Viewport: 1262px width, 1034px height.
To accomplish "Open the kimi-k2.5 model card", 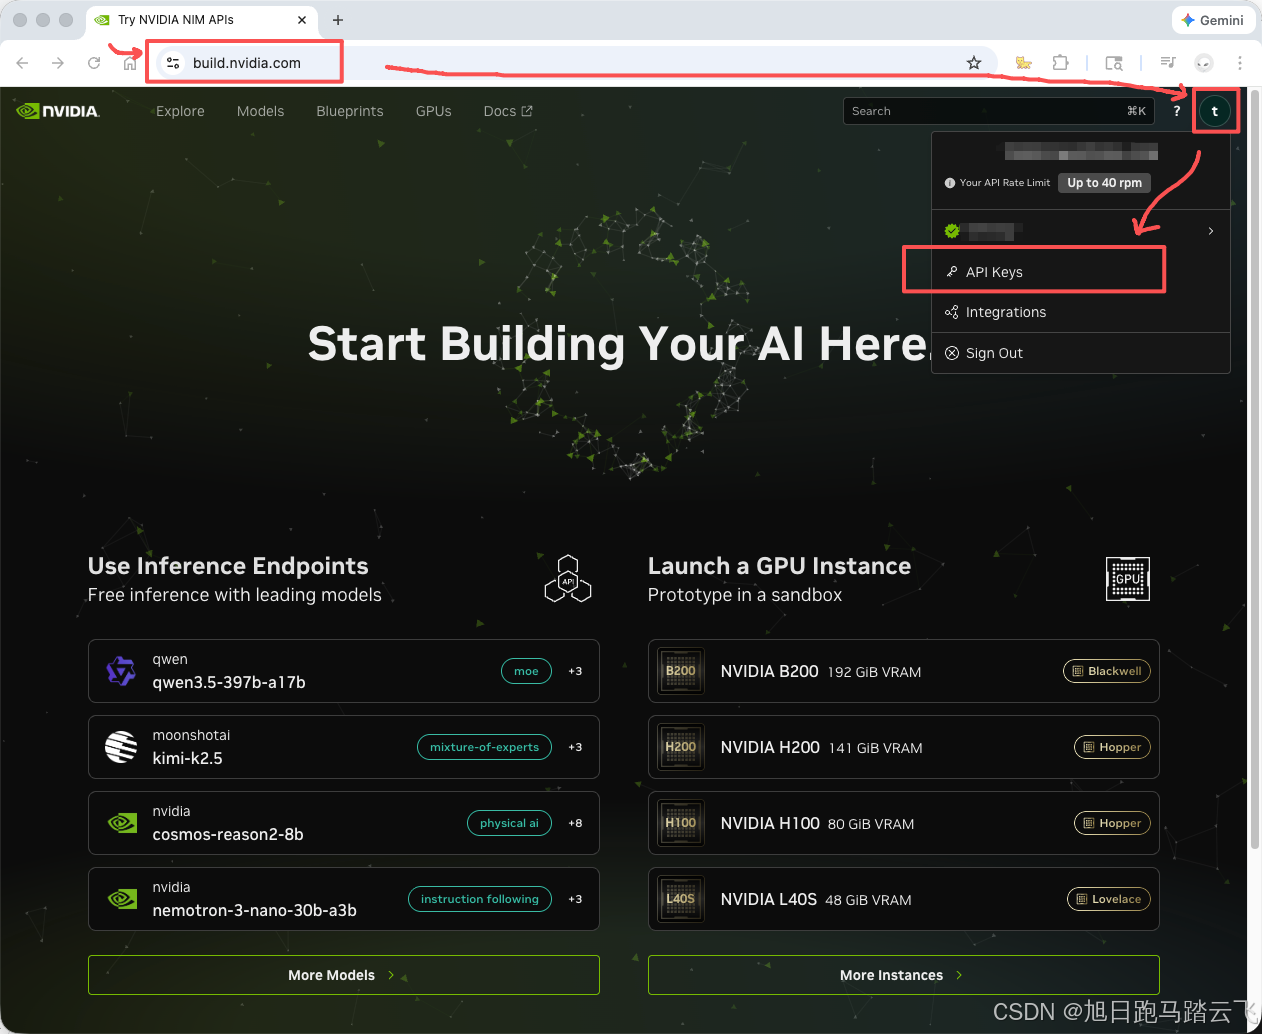I will [x=344, y=747].
